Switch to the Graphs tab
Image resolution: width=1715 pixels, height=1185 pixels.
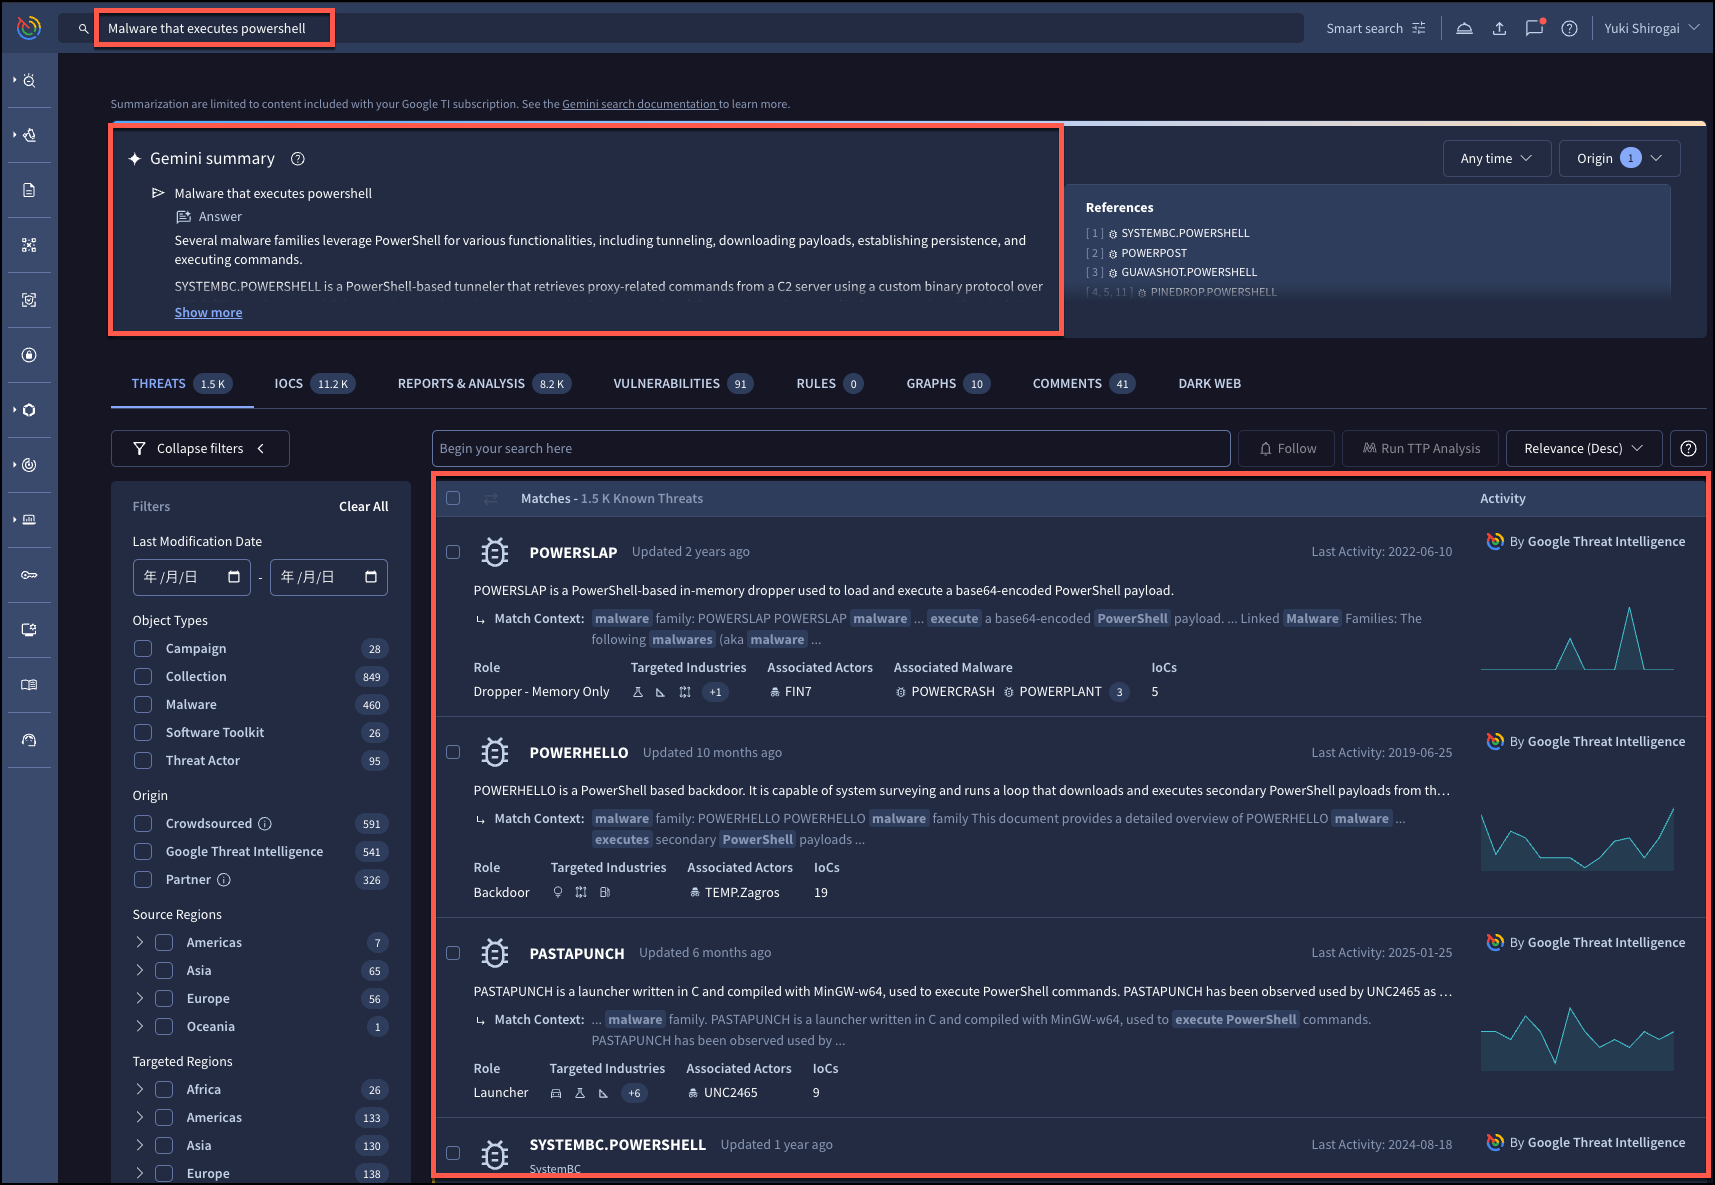947,384
